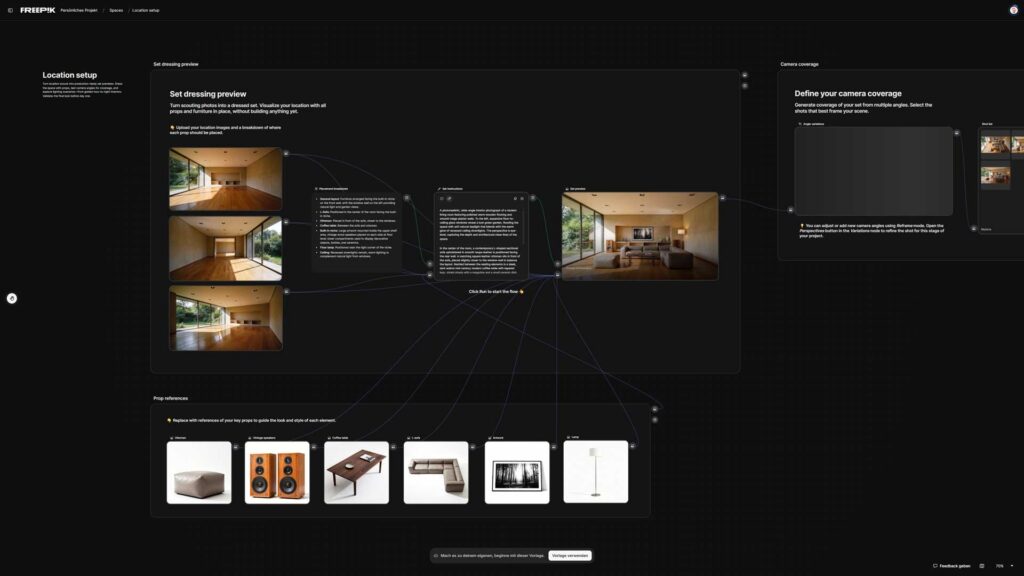Click the 'Click Run to start the flow' hint
The width and height of the screenshot is (1024, 576).
tap(496, 292)
